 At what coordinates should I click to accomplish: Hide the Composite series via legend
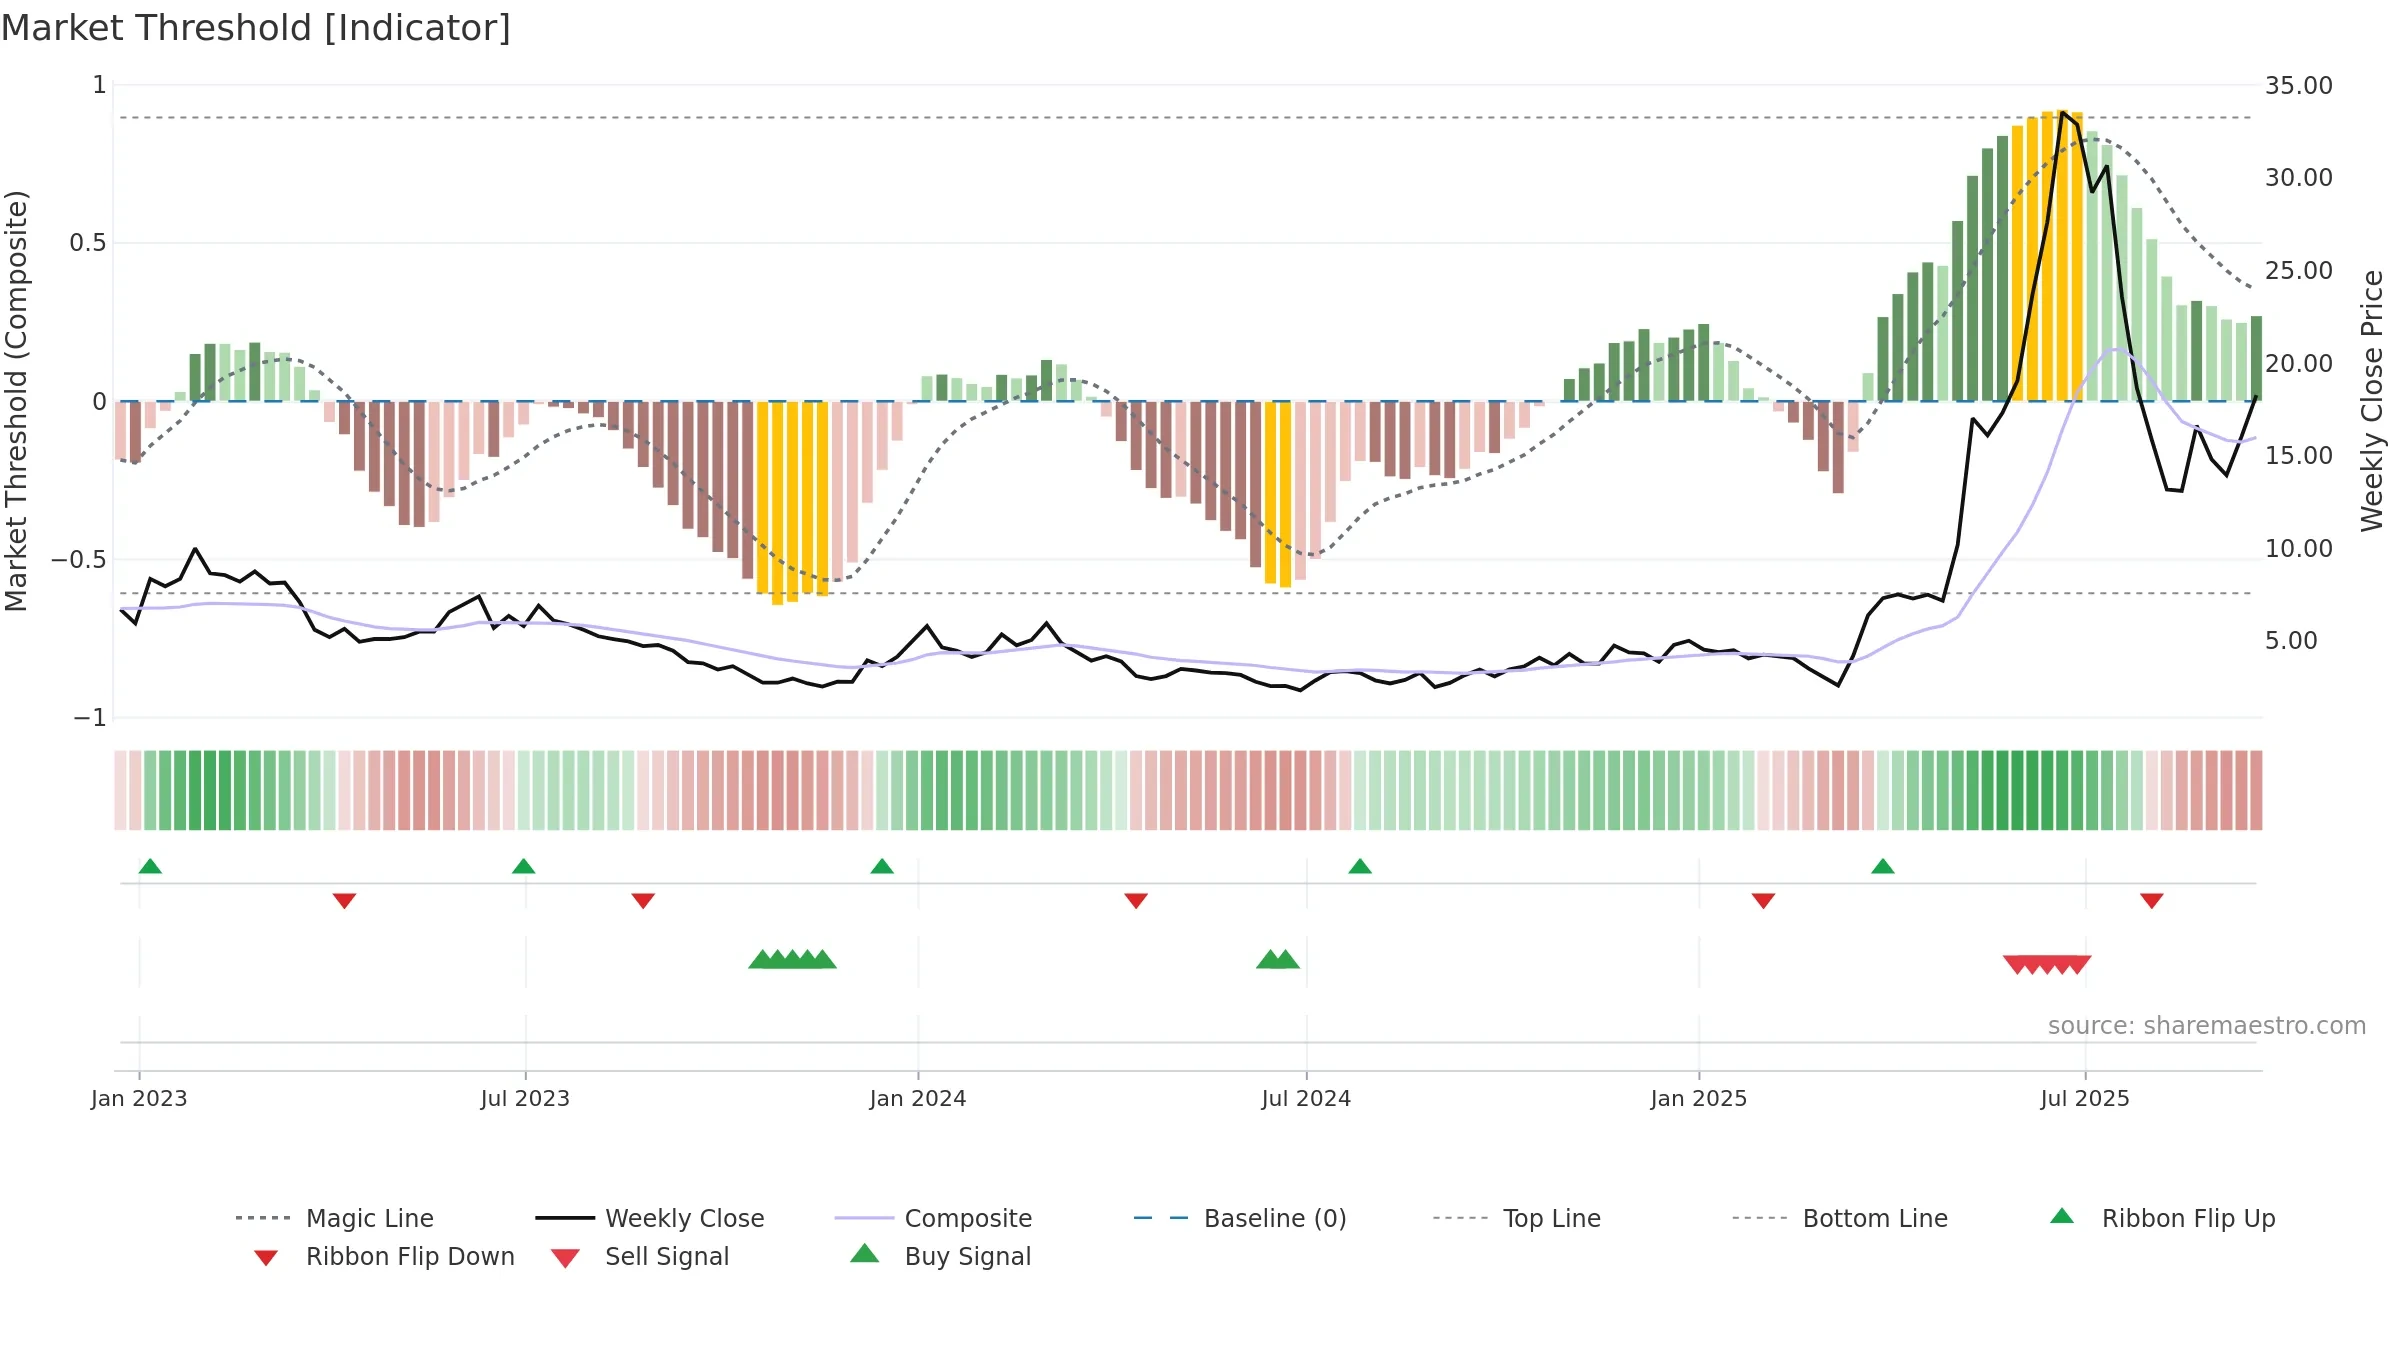coord(933,1218)
